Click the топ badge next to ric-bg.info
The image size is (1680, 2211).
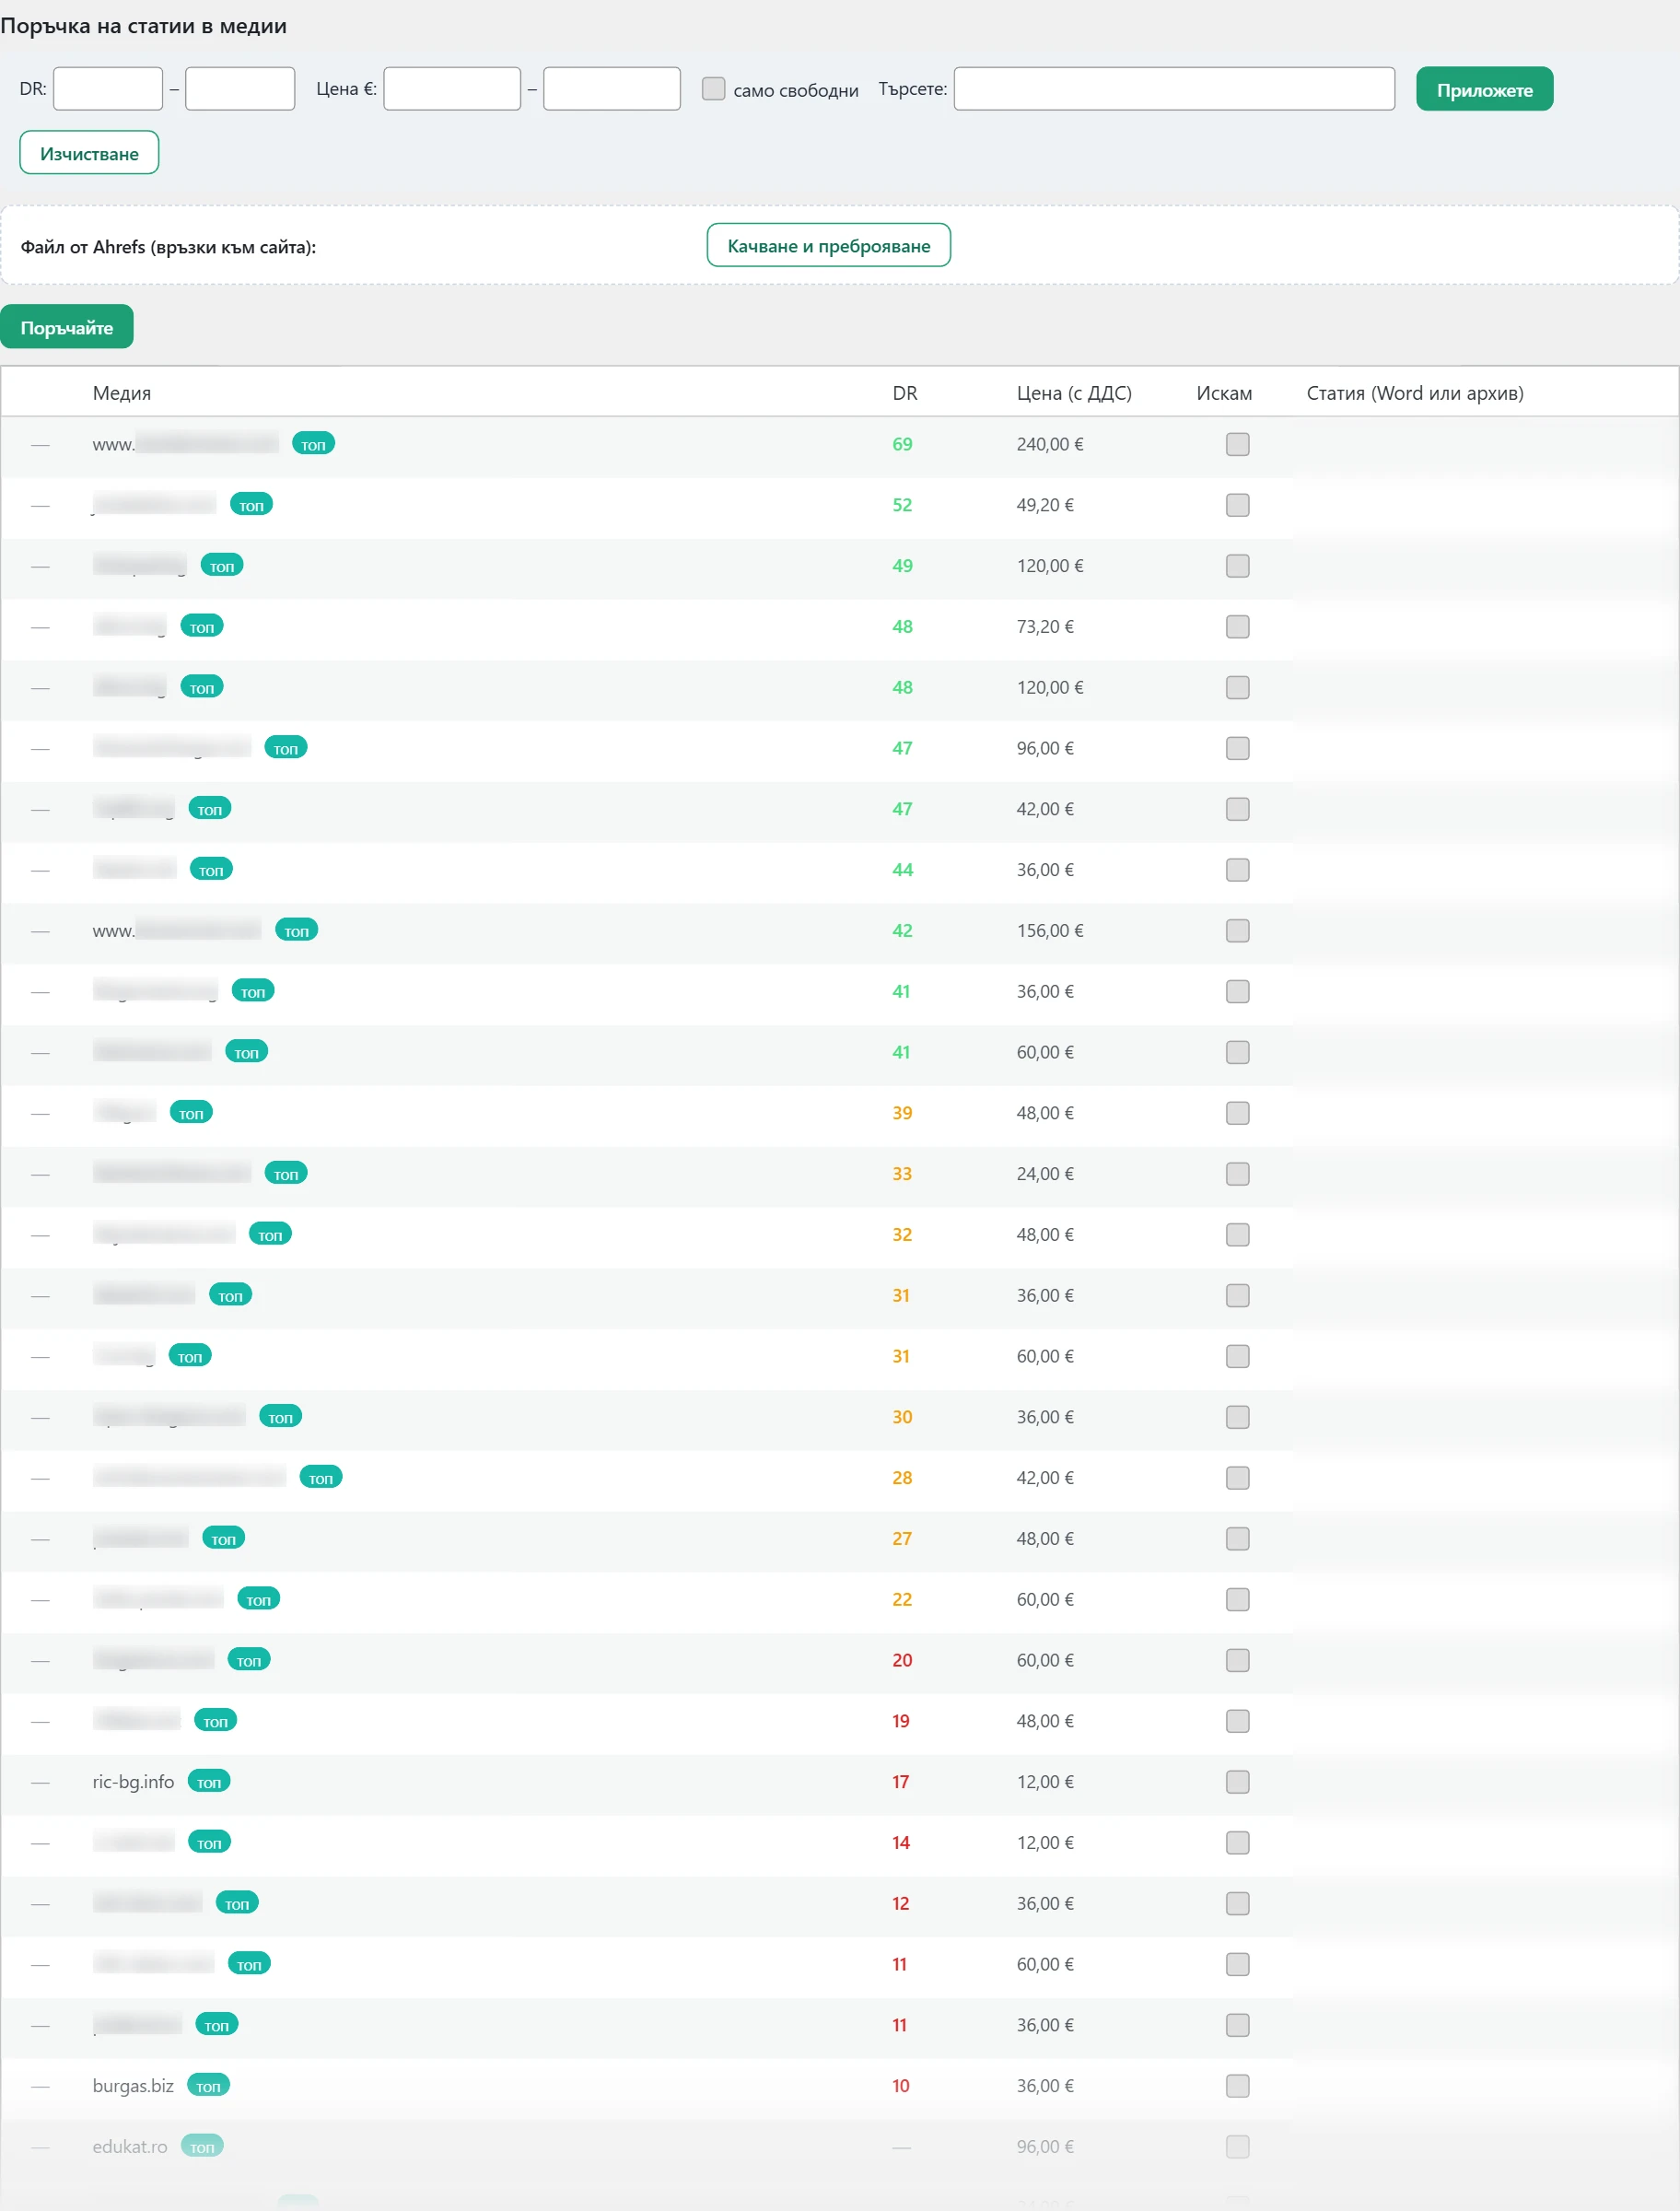click(x=209, y=1781)
